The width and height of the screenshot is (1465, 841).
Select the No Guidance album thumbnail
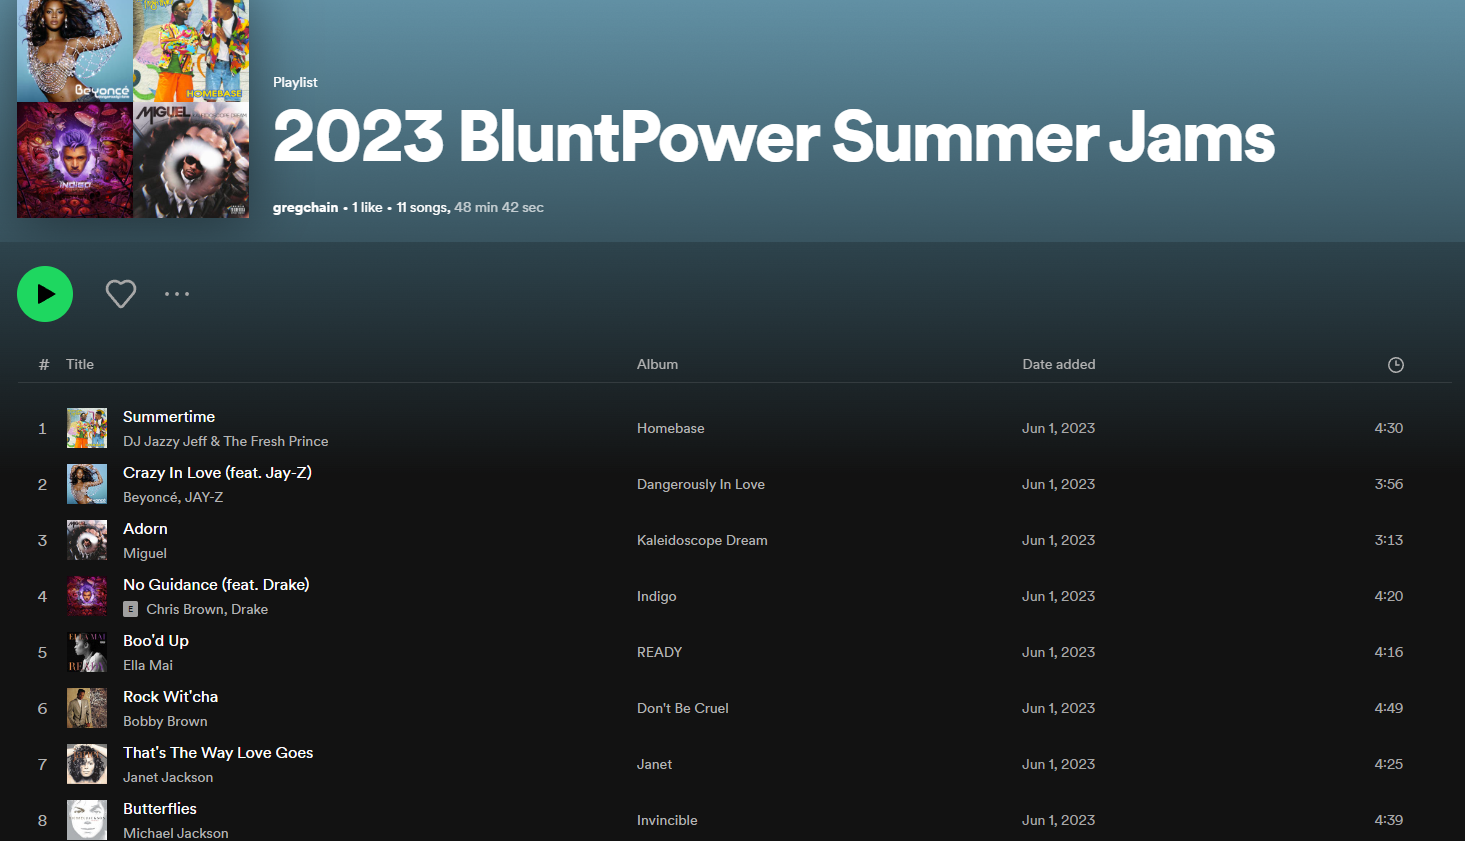point(87,596)
